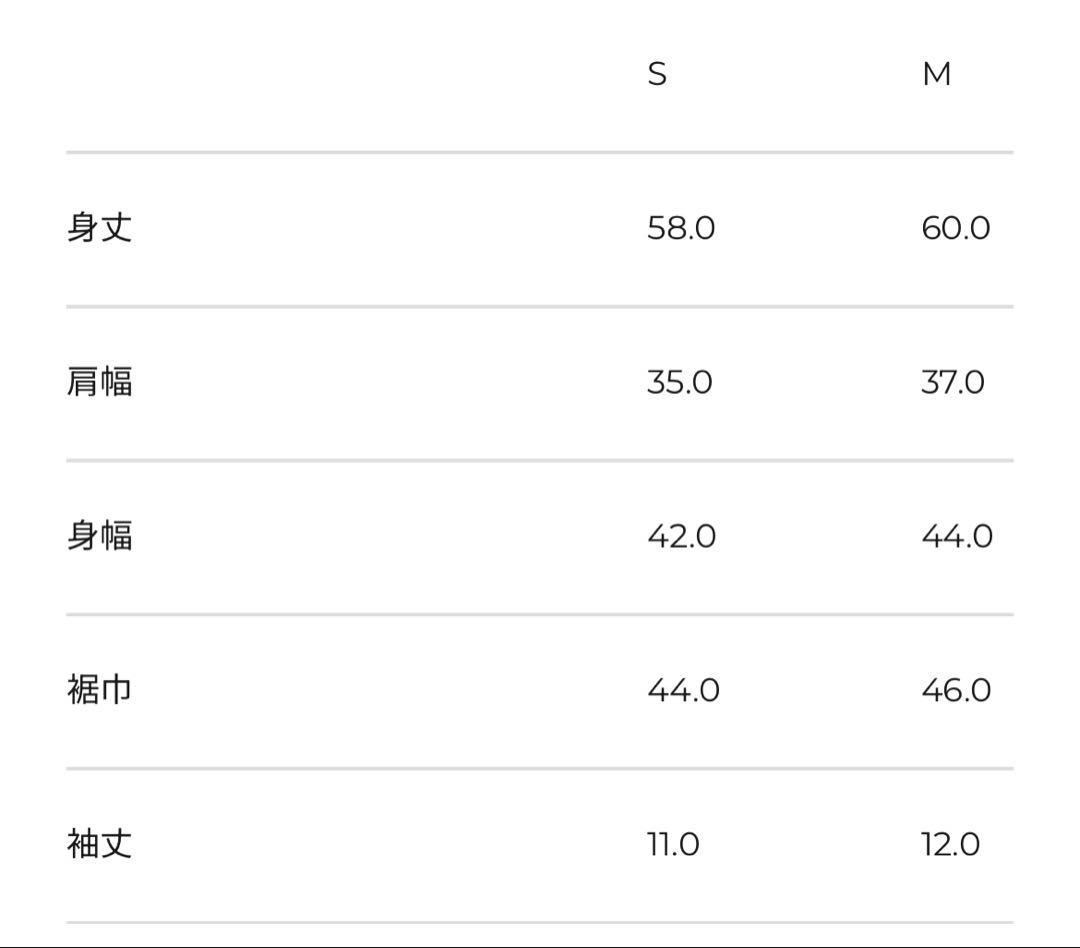Click the divider line below size headers
The width and height of the screenshot is (1080, 948).
540,152
